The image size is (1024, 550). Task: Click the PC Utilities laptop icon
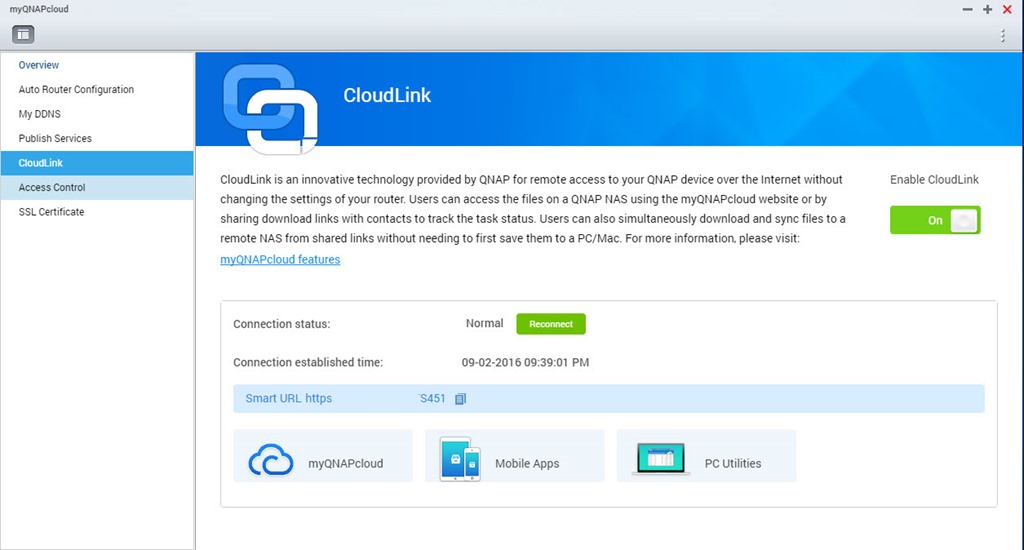tap(661, 459)
